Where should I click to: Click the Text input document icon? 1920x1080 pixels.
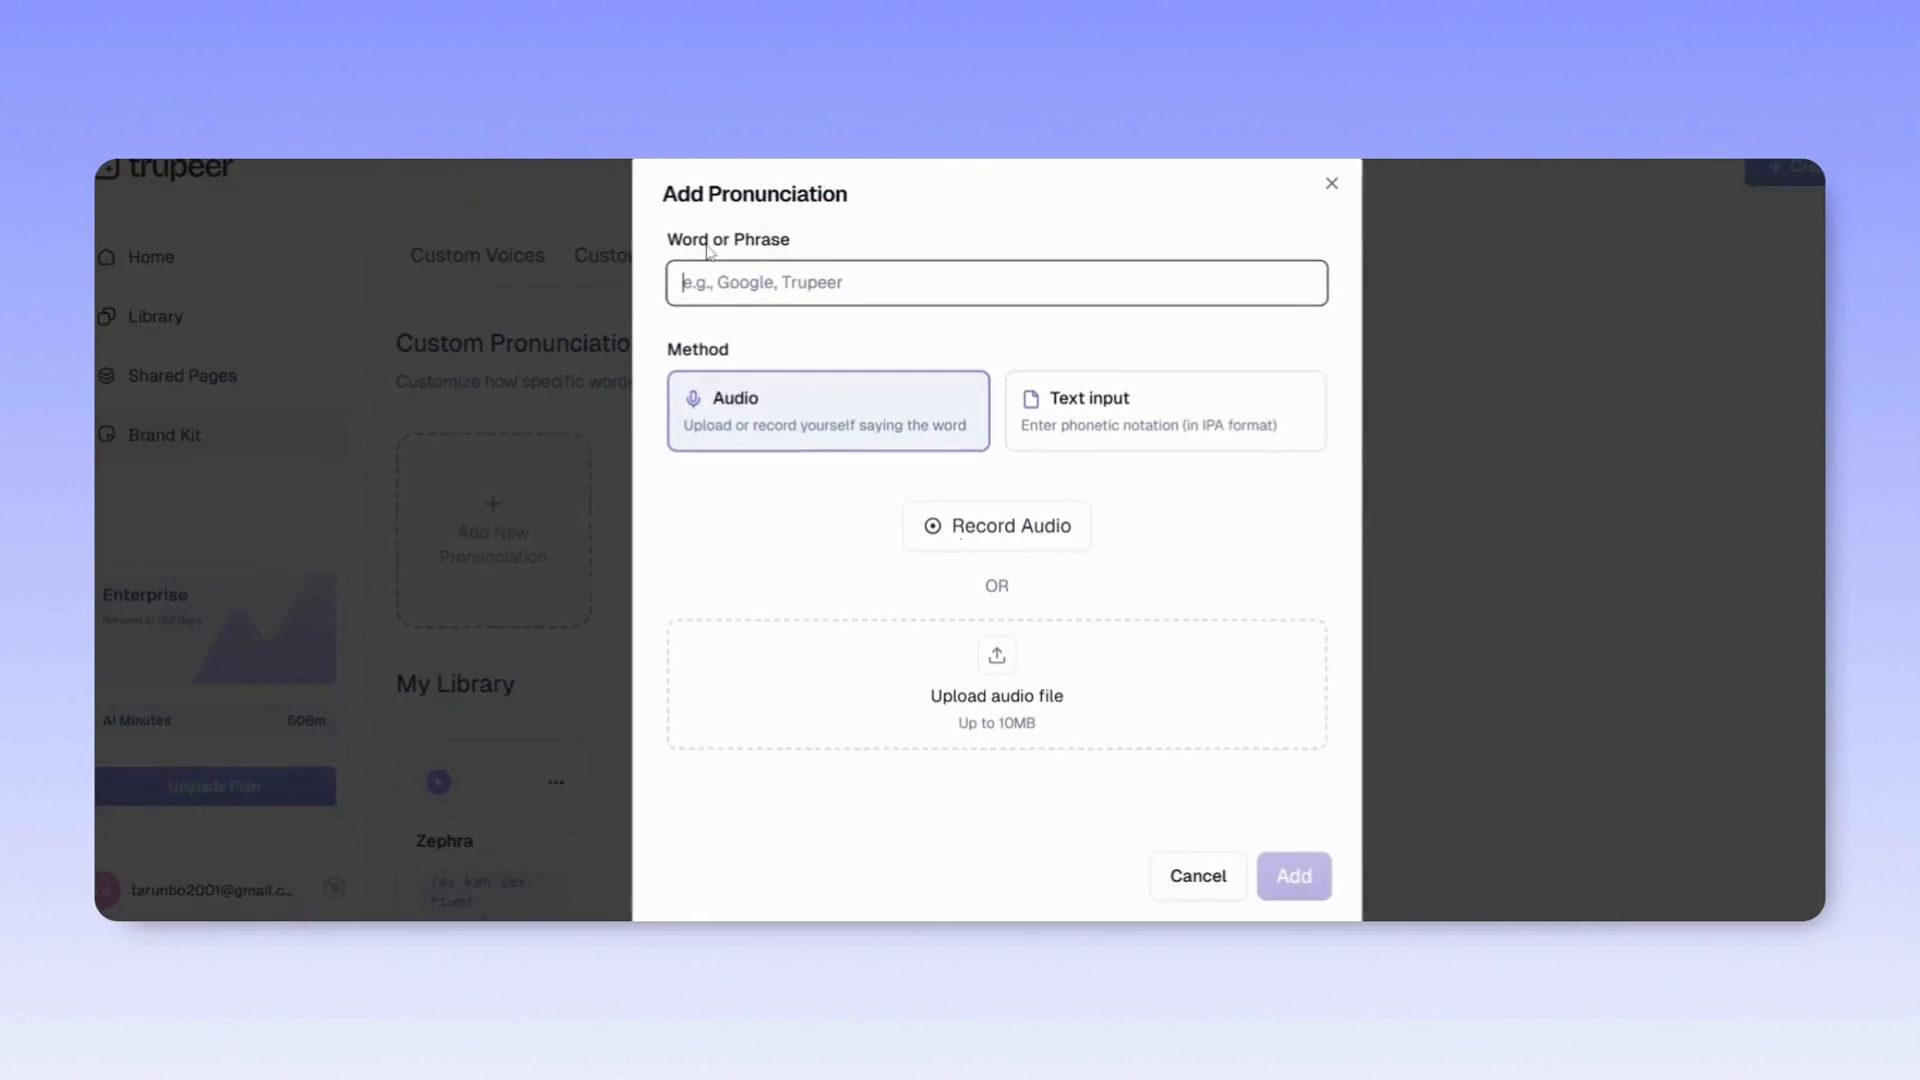[x=1031, y=398]
